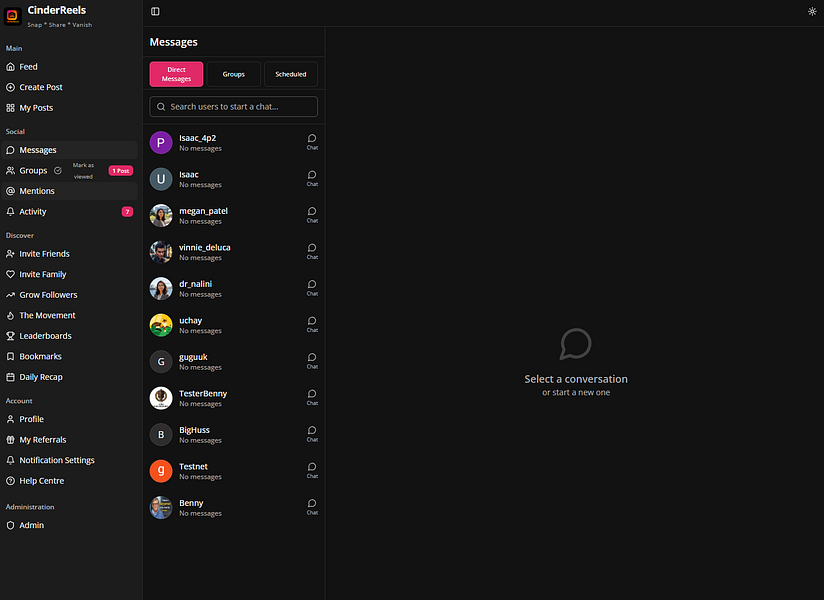The width and height of the screenshot is (824, 600).
Task: Click Benny's profile photo
Action: 161,508
